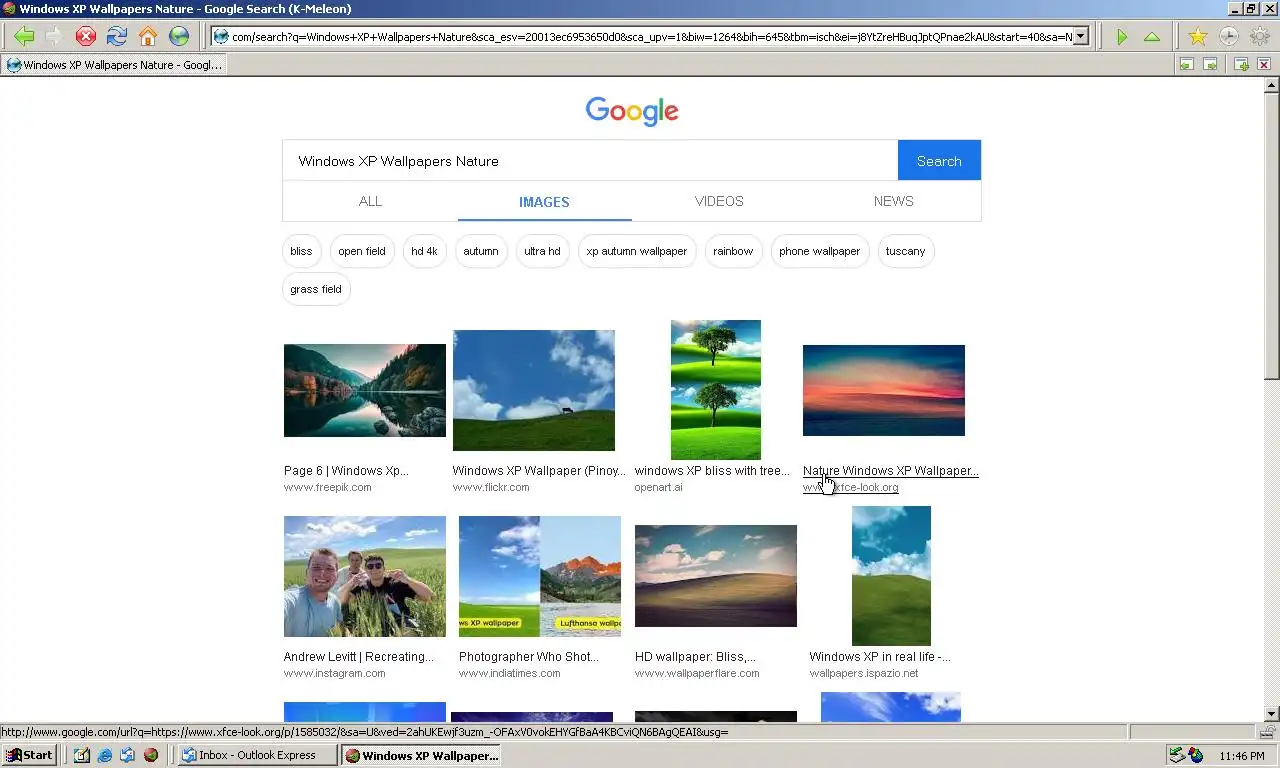Click 'Windows XP in real life -...' link
The height and width of the screenshot is (768, 1280).
pos(880,657)
